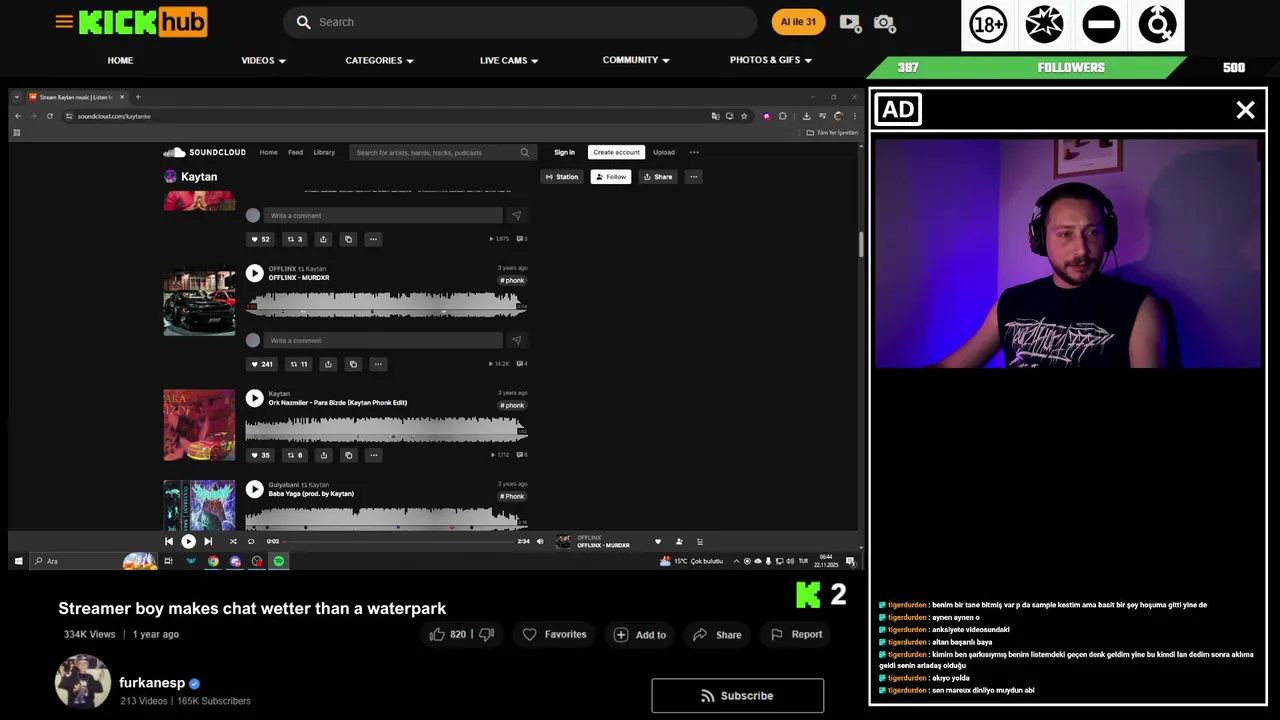Click the Ai ile 31 orange button
The height and width of the screenshot is (720, 1280).
[798, 22]
